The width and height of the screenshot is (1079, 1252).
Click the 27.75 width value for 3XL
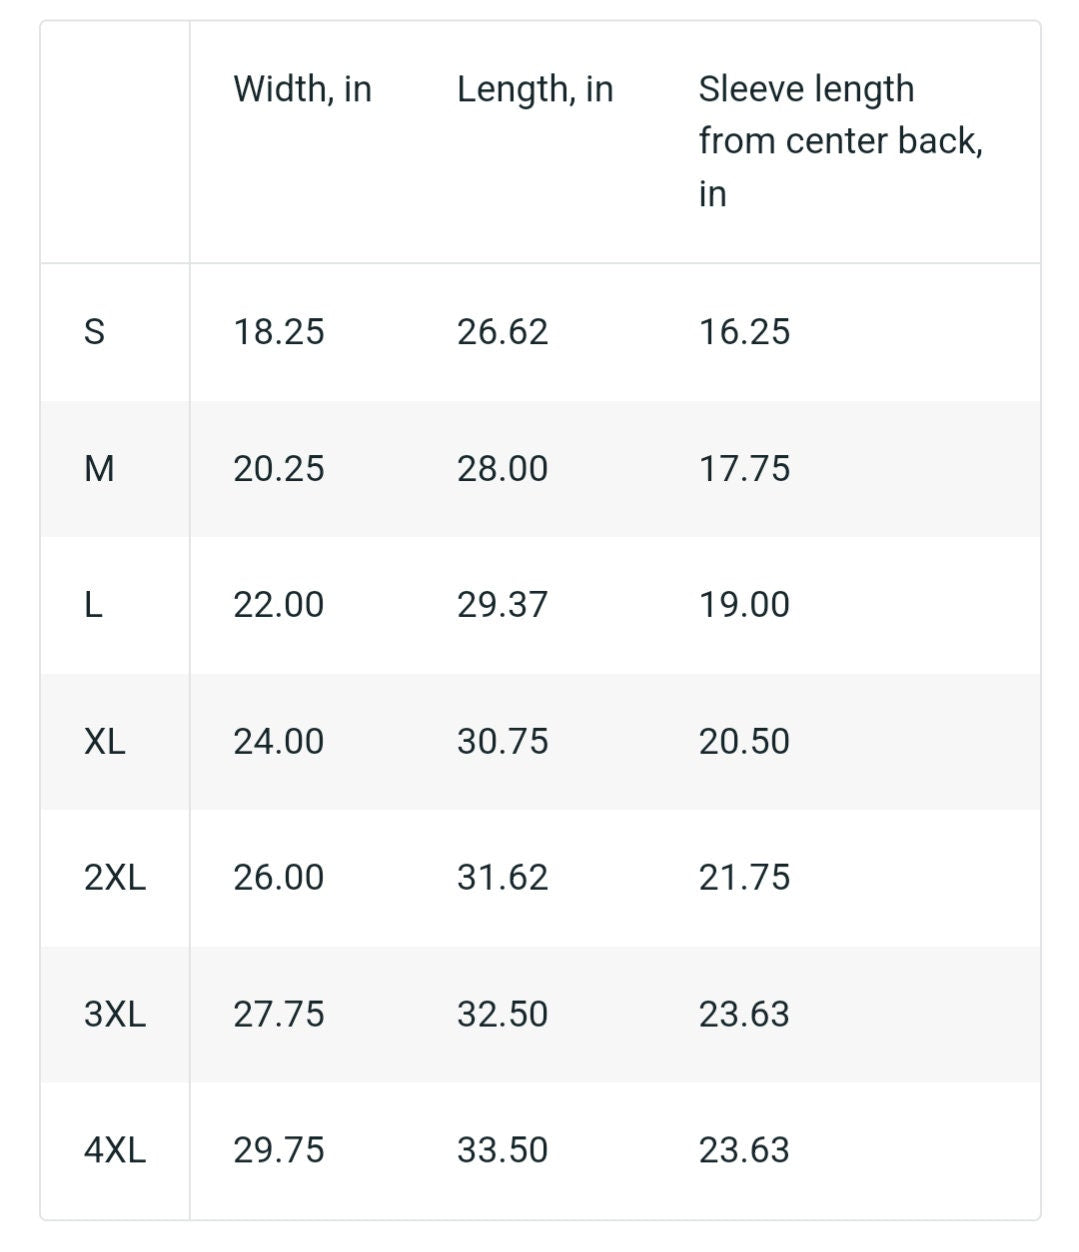point(279,1014)
